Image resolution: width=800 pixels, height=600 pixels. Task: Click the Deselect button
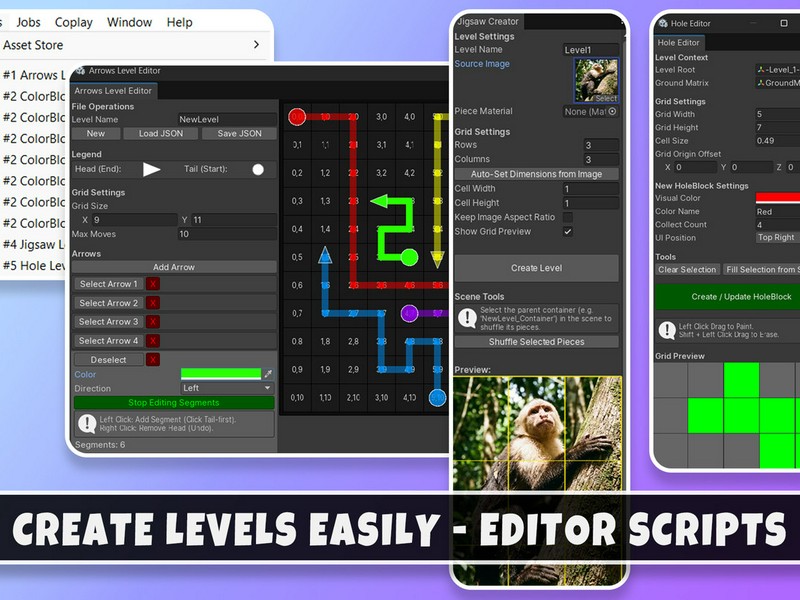[x=108, y=360]
